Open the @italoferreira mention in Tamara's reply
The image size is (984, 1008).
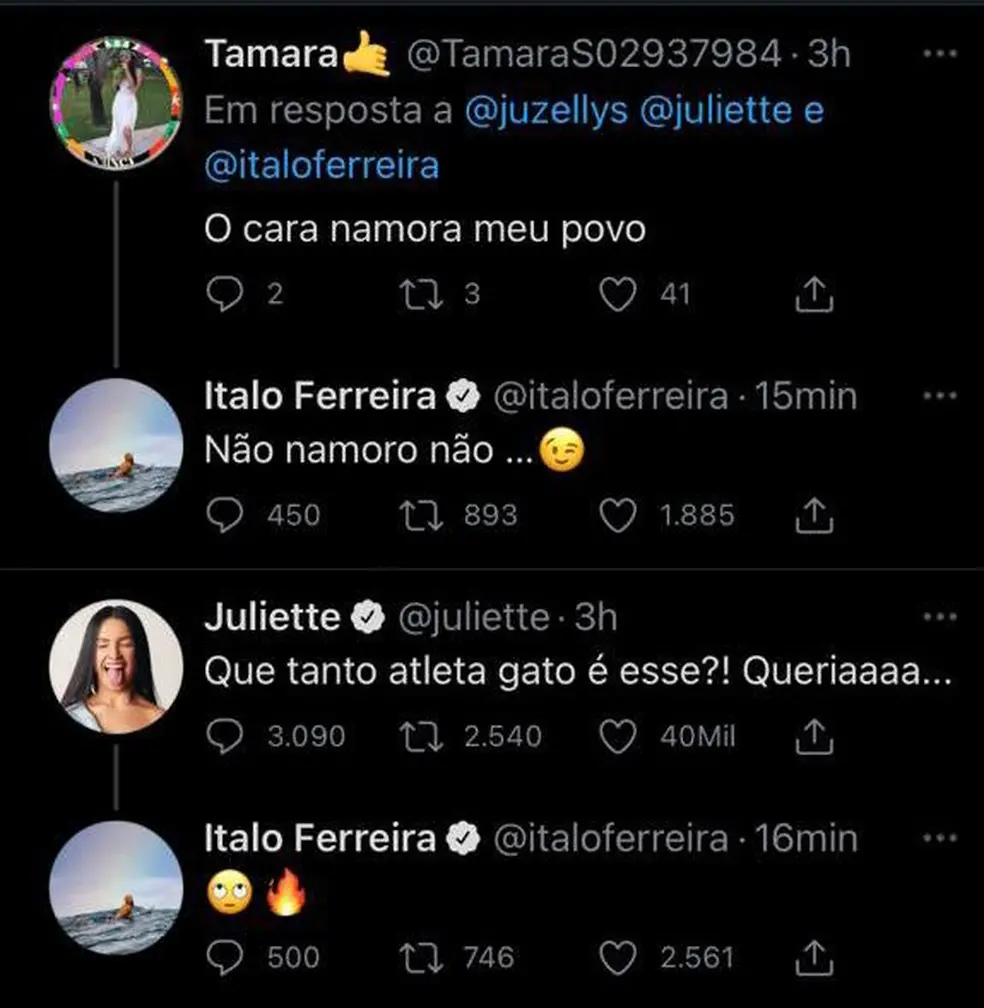(321, 165)
